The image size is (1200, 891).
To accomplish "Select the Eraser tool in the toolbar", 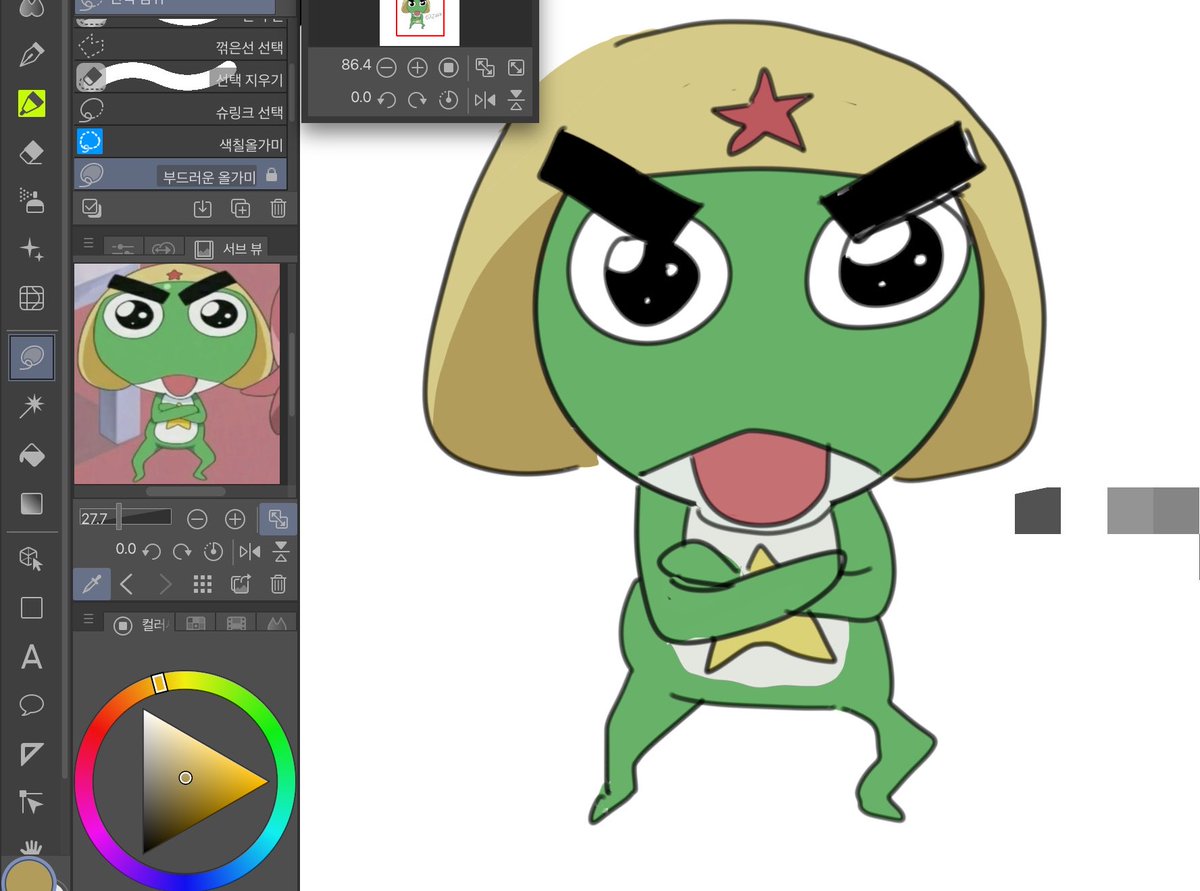I will (x=32, y=151).
